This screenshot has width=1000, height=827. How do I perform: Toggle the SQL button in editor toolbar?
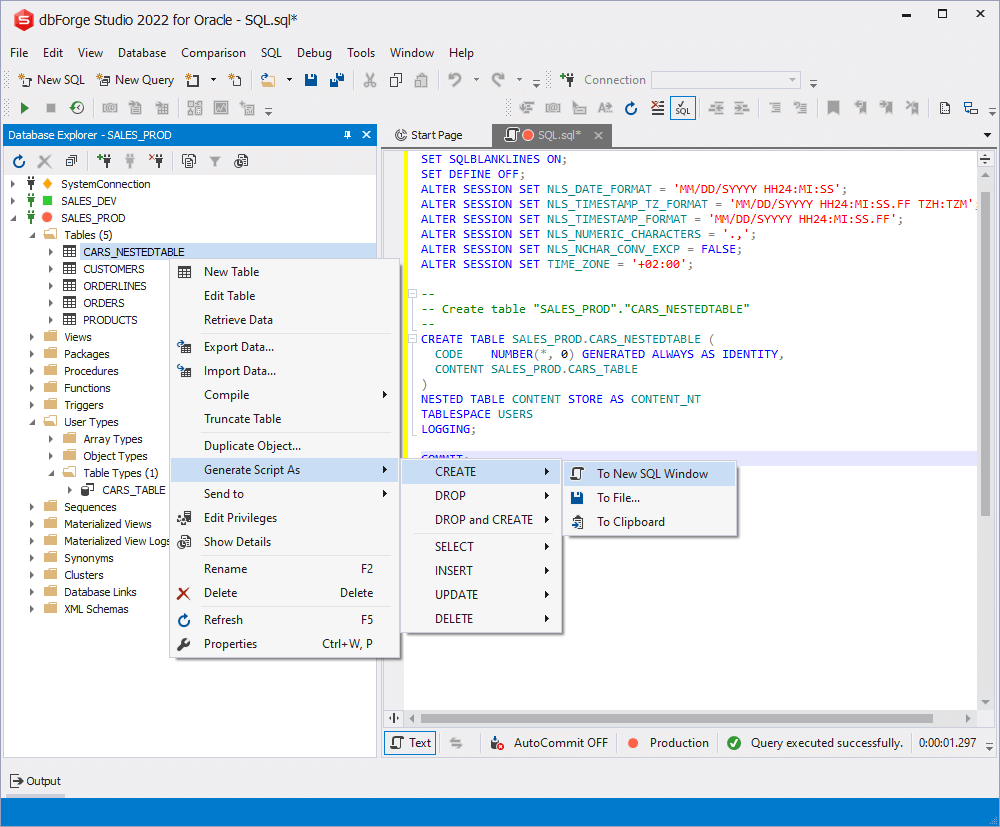682,108
